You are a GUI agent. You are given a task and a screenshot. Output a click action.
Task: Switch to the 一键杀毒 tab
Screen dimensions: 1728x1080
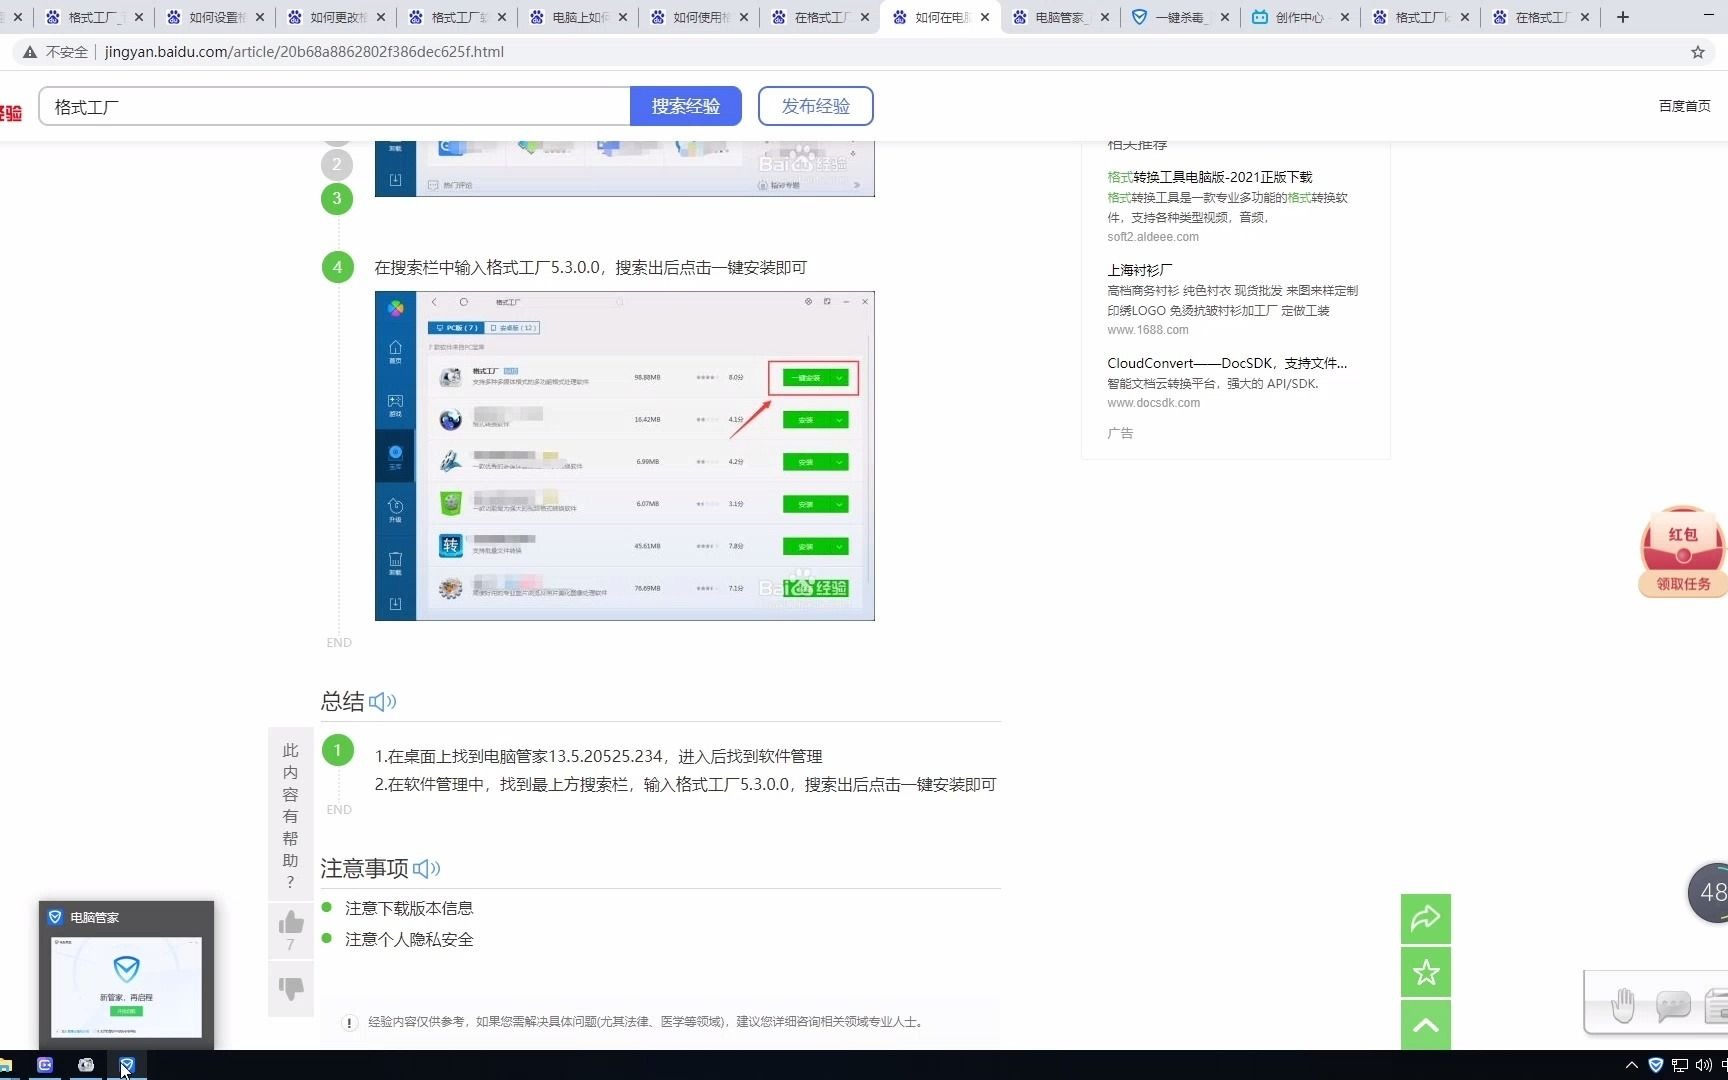[1180, 17]
